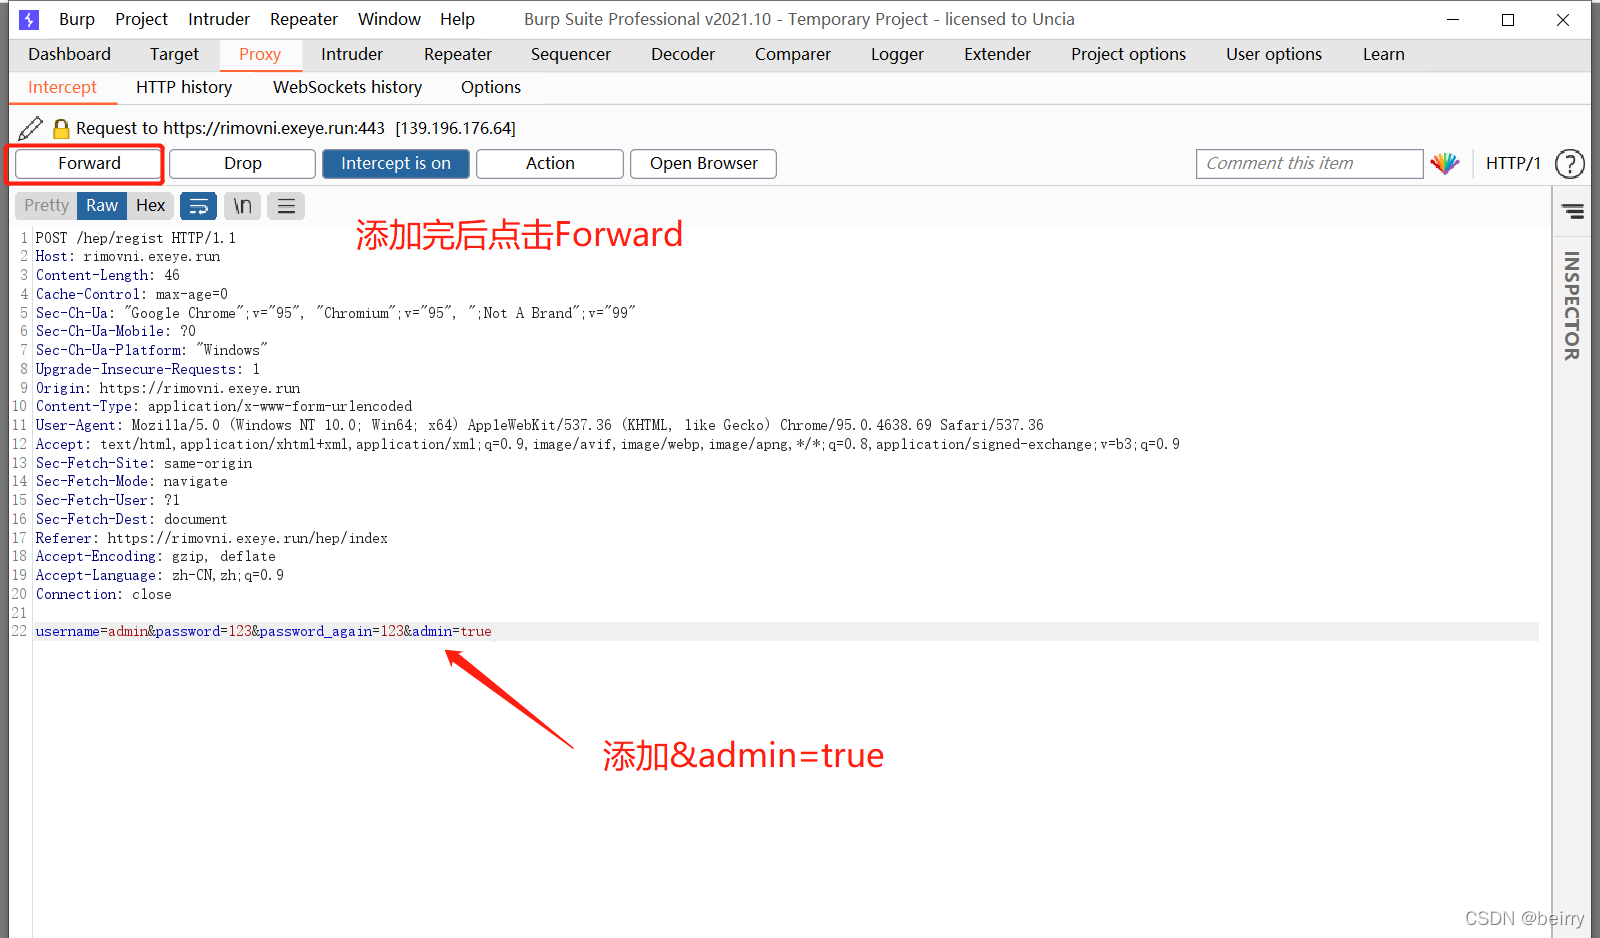Screen dimensions: 1600x938
Task: Click the Upgrade-Insecure-Requests header line
Action: click(148, 369)
